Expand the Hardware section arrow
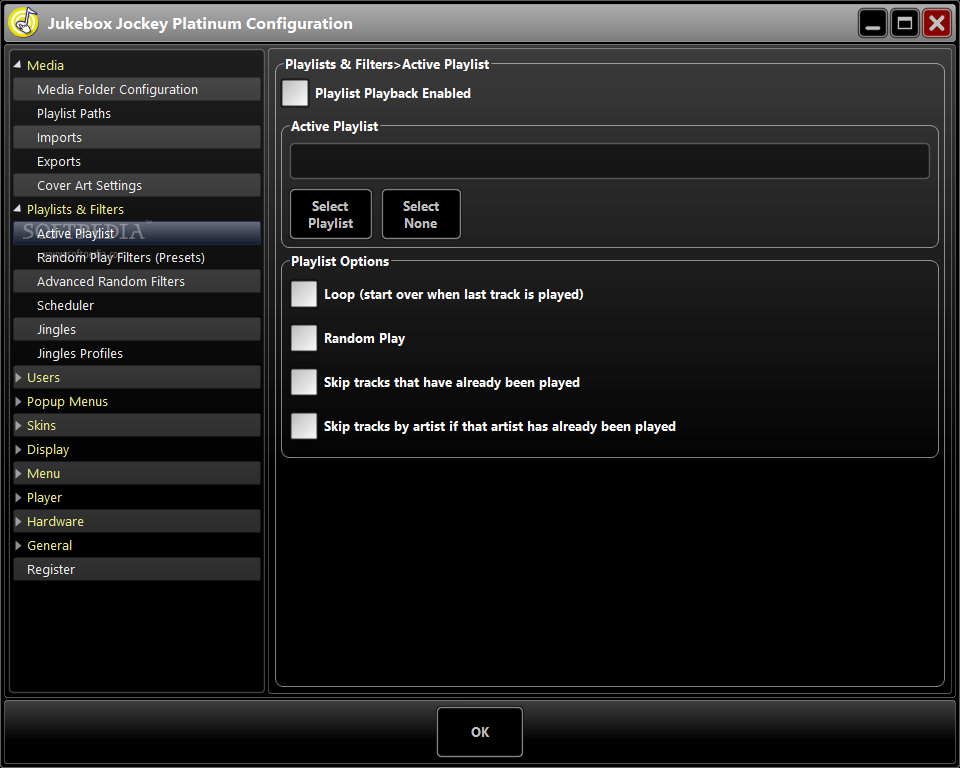960x768 pixels. (18, 521)
